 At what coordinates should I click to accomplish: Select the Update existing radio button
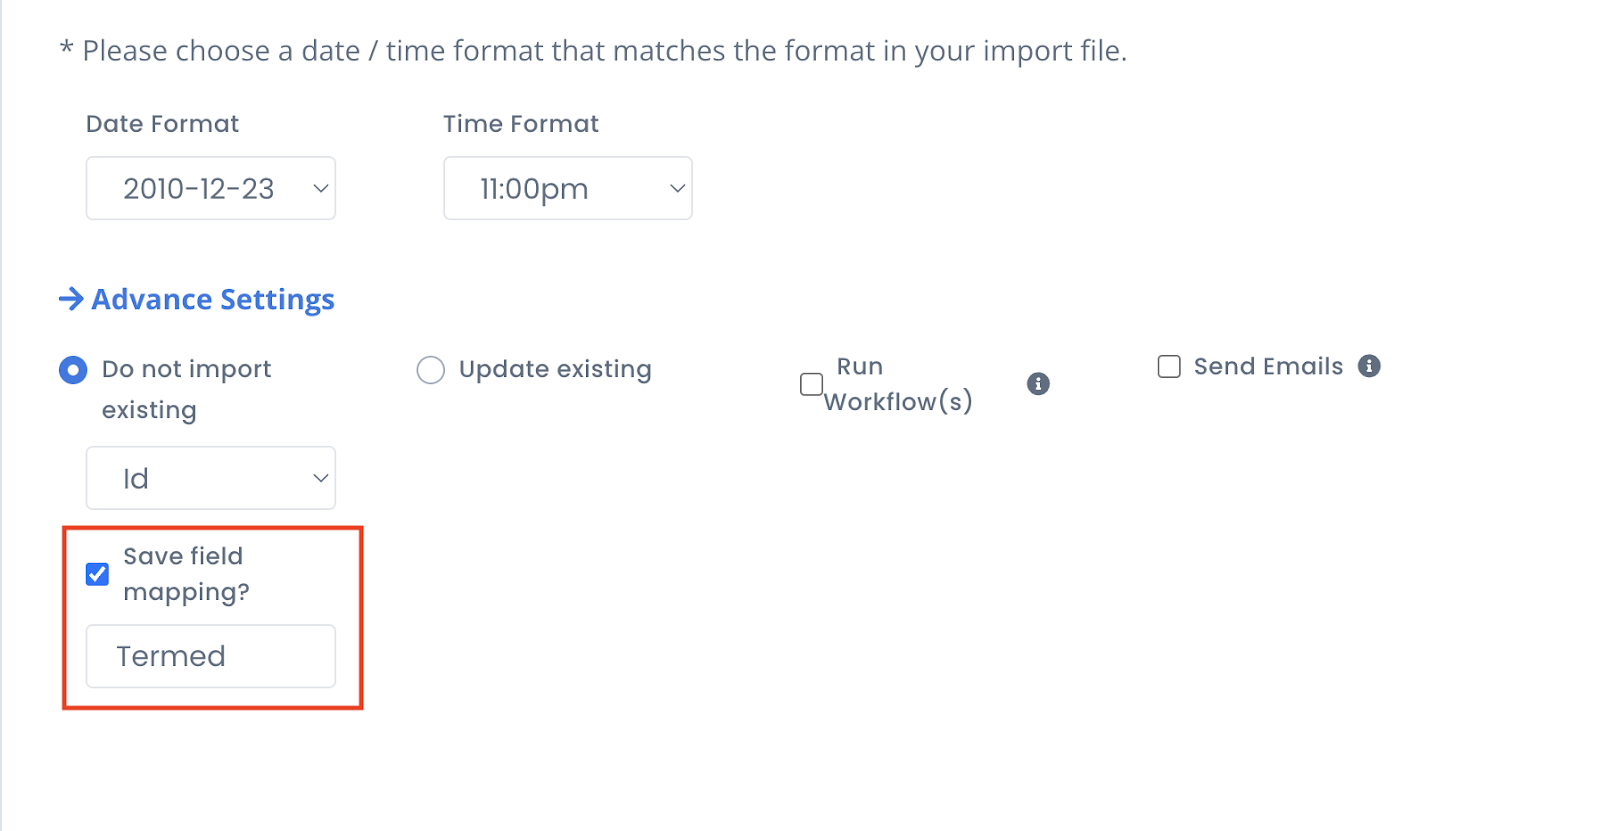point(430,370)
